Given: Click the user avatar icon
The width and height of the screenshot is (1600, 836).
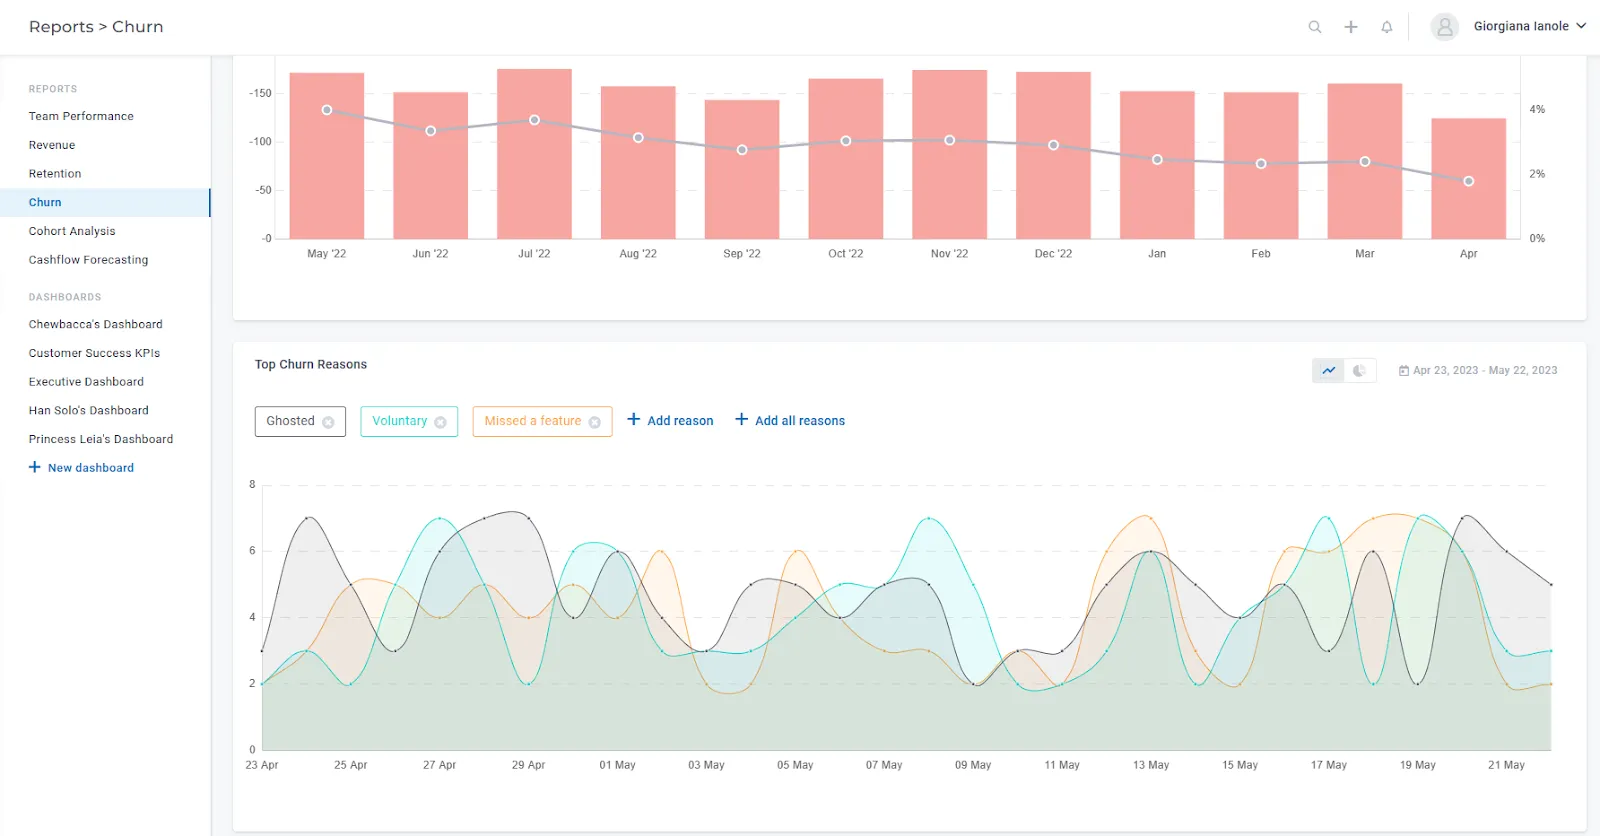Looking at the screenshot, I should coord(1445,27).
